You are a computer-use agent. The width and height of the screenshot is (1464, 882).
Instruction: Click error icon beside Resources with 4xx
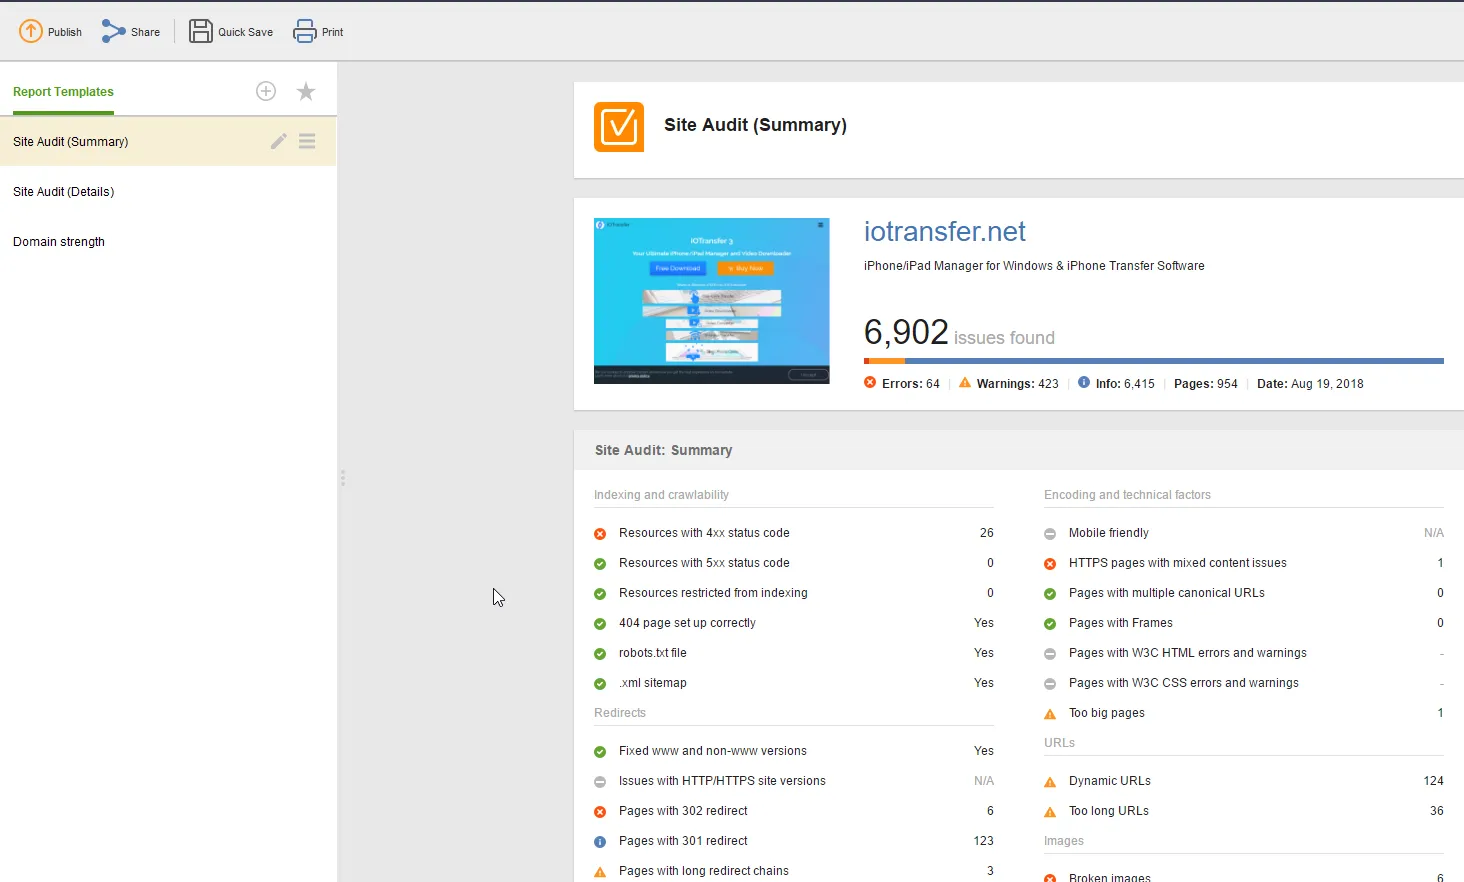click(600, 534)
